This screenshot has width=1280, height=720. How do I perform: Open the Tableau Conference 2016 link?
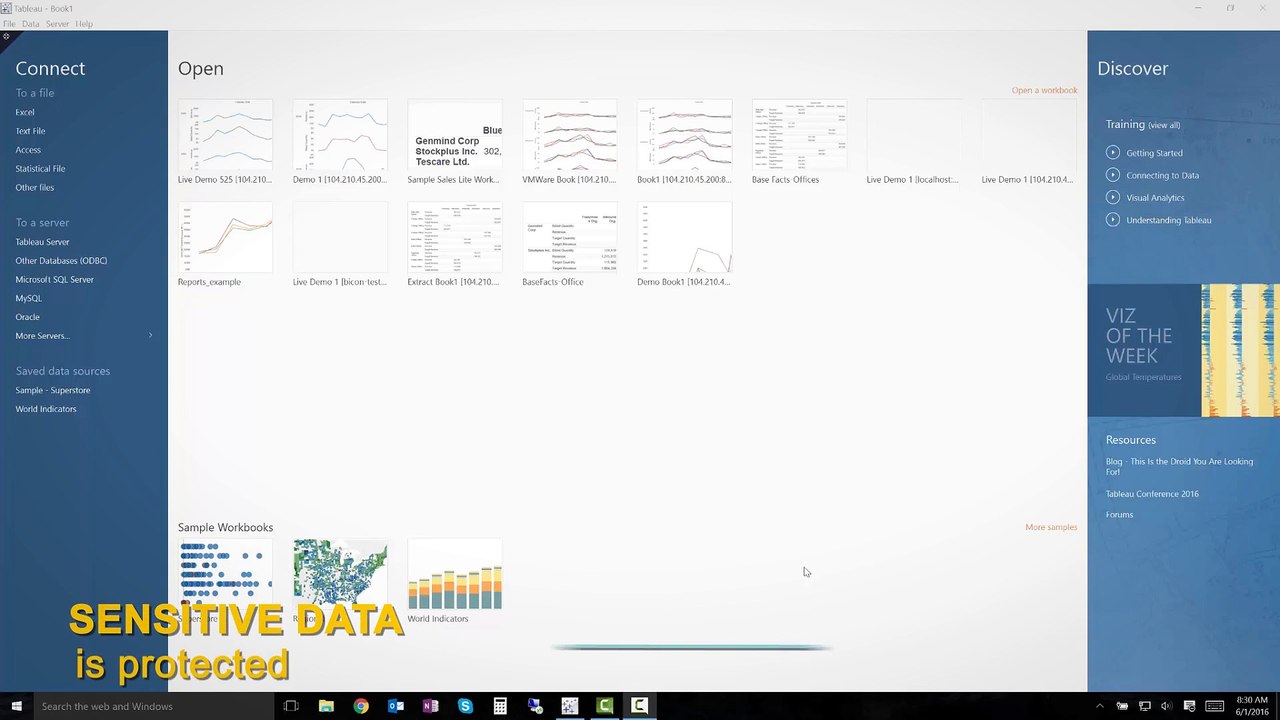pos(1152,494)
